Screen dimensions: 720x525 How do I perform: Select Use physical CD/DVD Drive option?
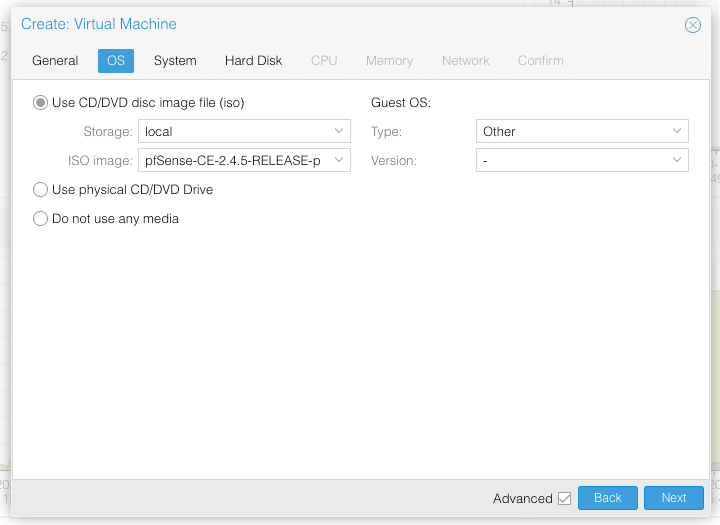41,189
